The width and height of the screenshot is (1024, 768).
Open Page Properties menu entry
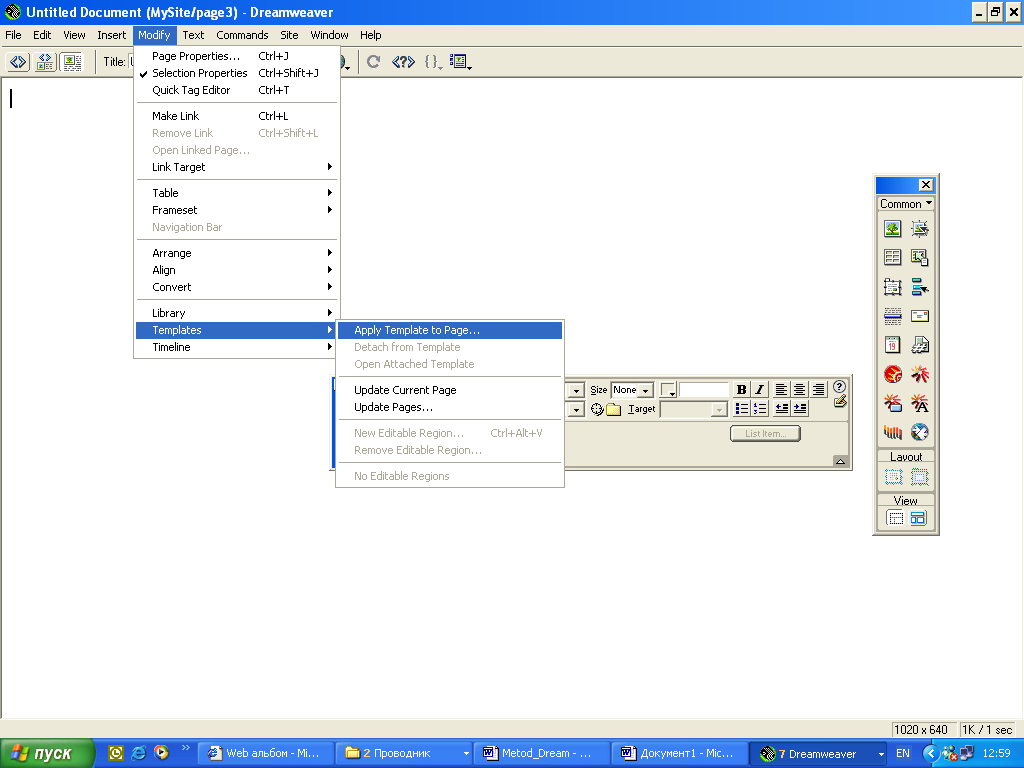tap(236, 56)
